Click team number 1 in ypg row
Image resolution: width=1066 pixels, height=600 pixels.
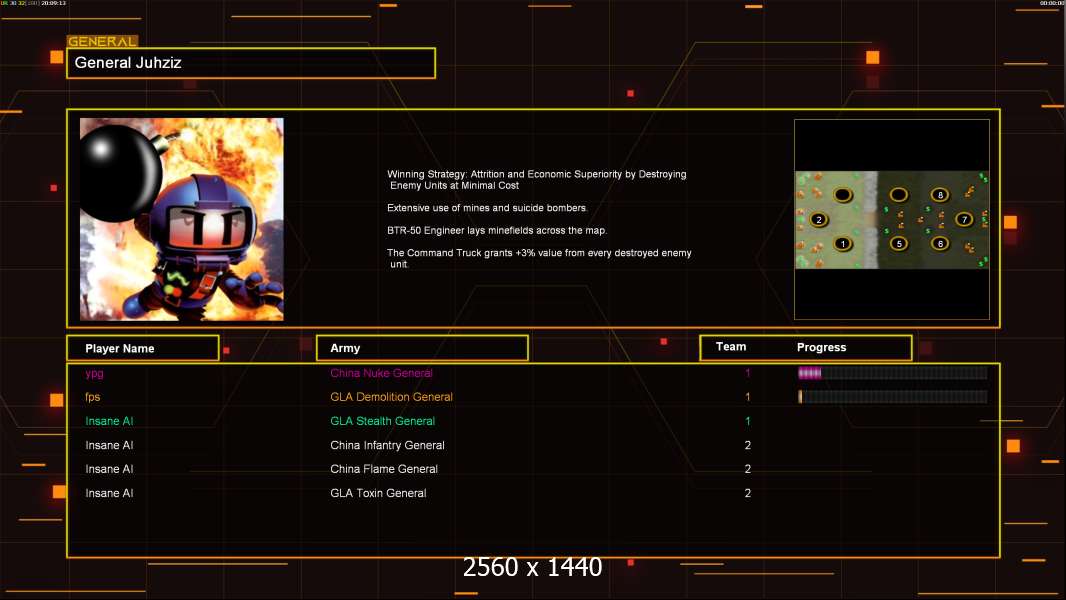[748, 373]
